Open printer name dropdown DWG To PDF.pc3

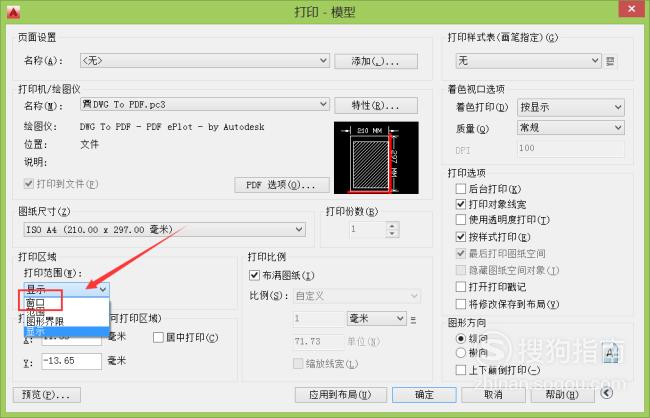[x=205, y=104]
